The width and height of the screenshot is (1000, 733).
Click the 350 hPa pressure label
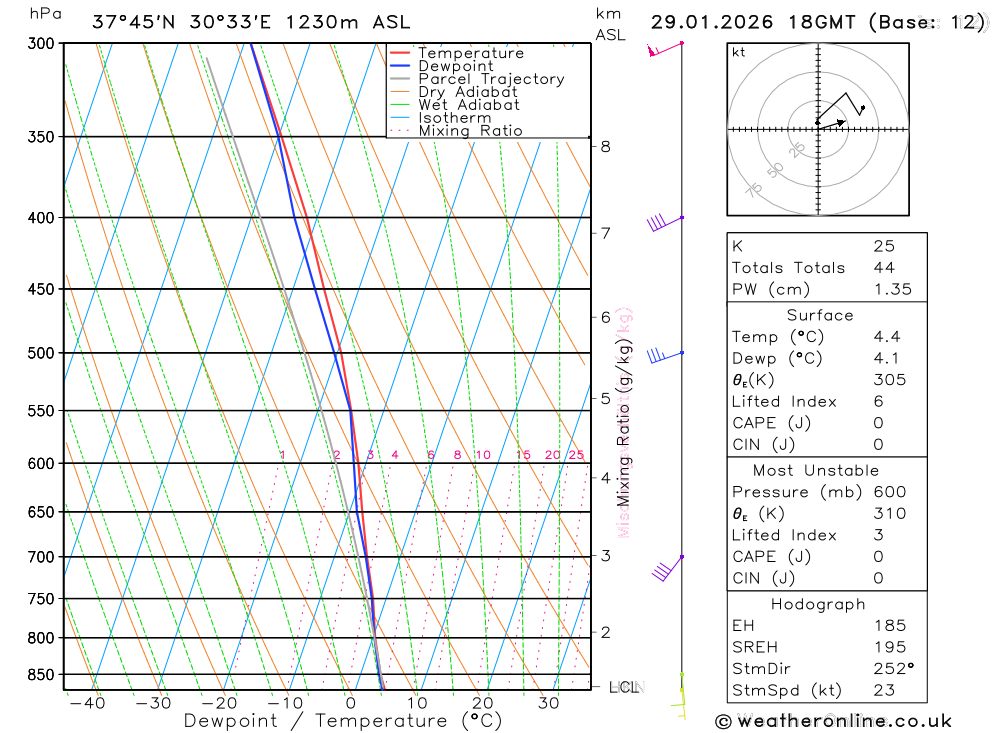click(x=41, y=137)
